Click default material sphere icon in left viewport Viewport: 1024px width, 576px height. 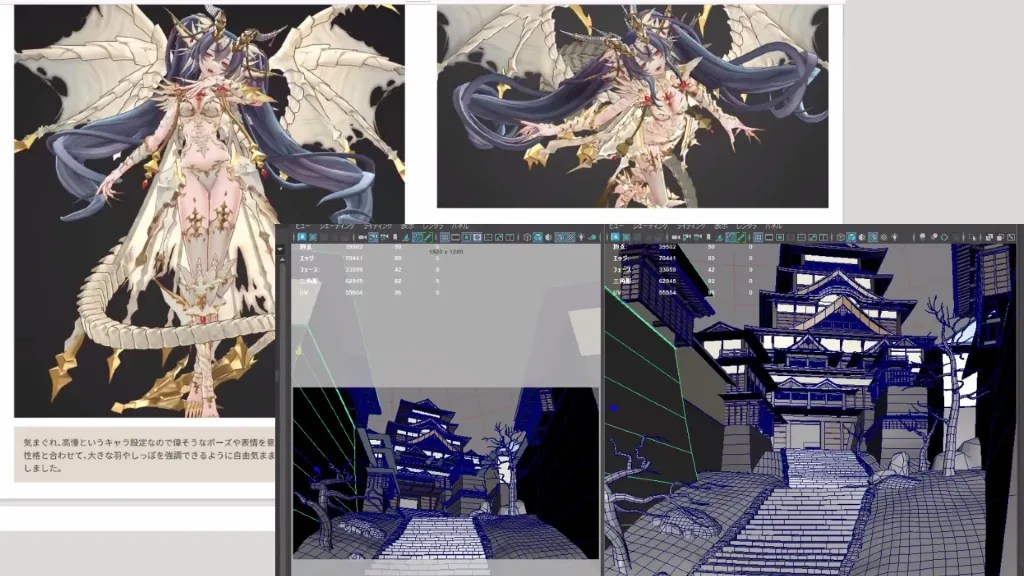pos(548,237)
